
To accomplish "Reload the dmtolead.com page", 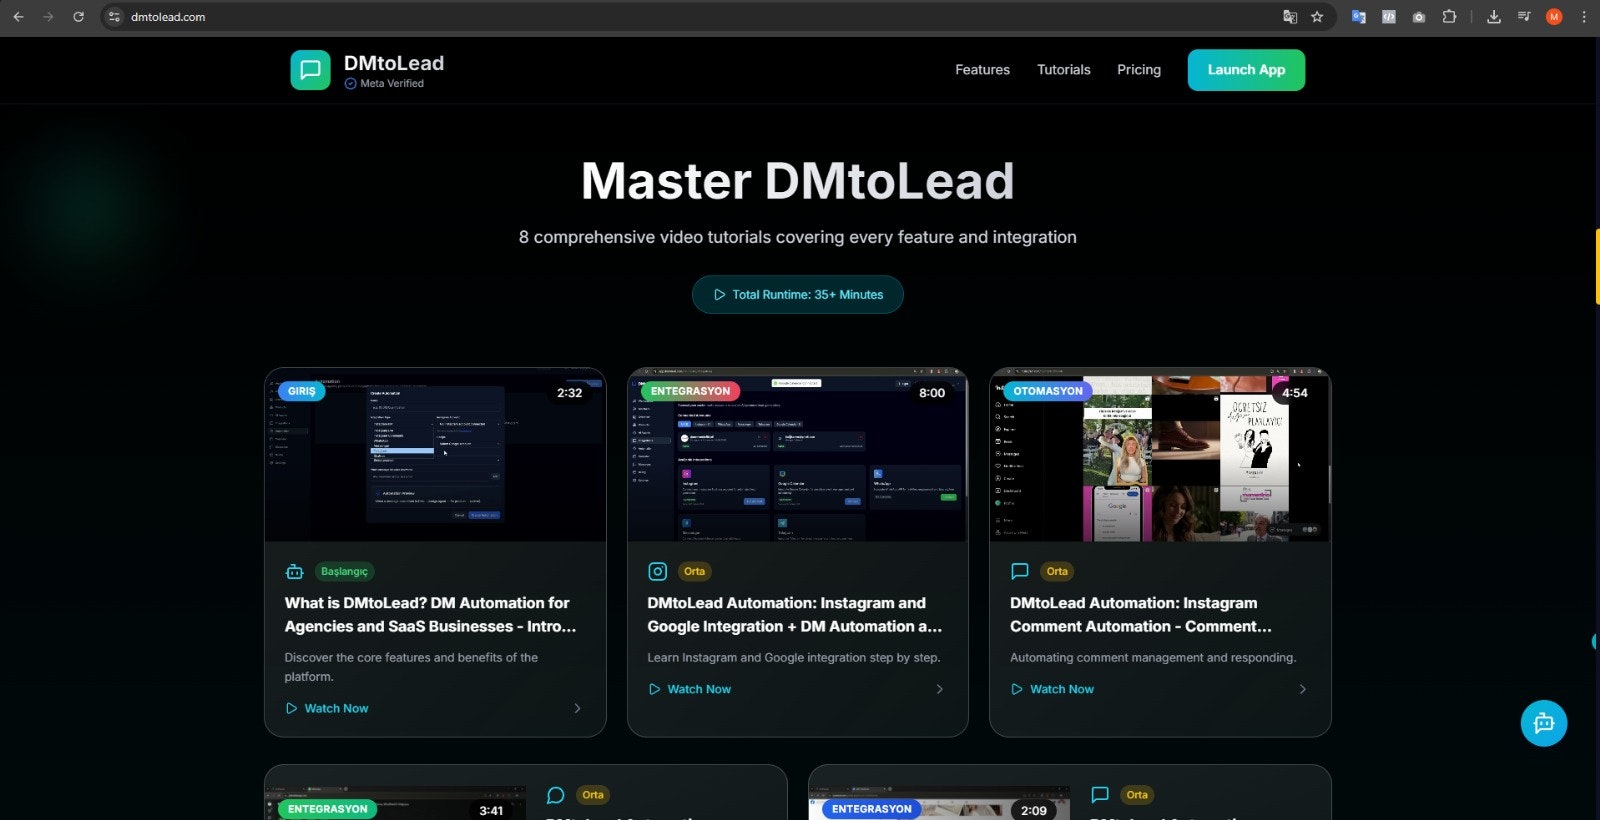I will 78,17.
